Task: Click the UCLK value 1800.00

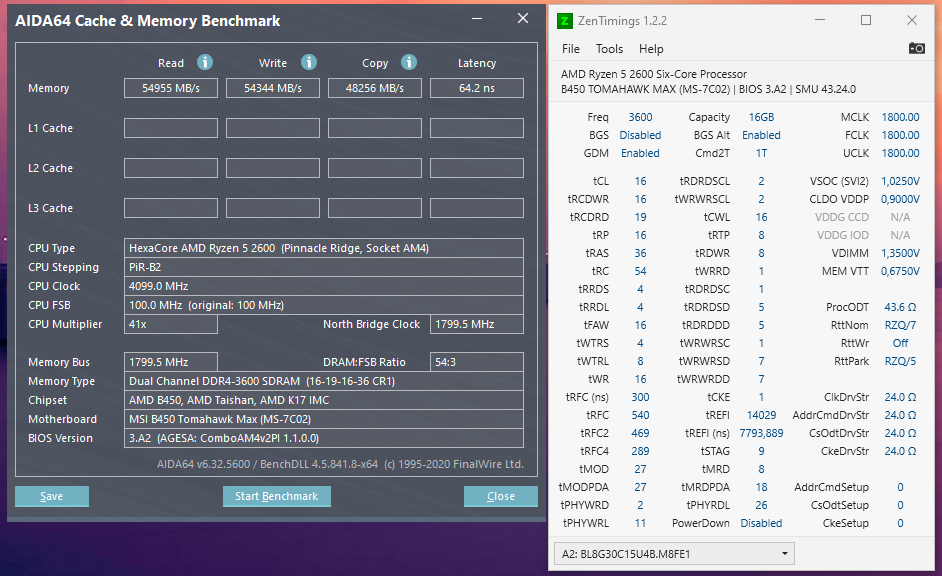Action: [x=900, y=153]
